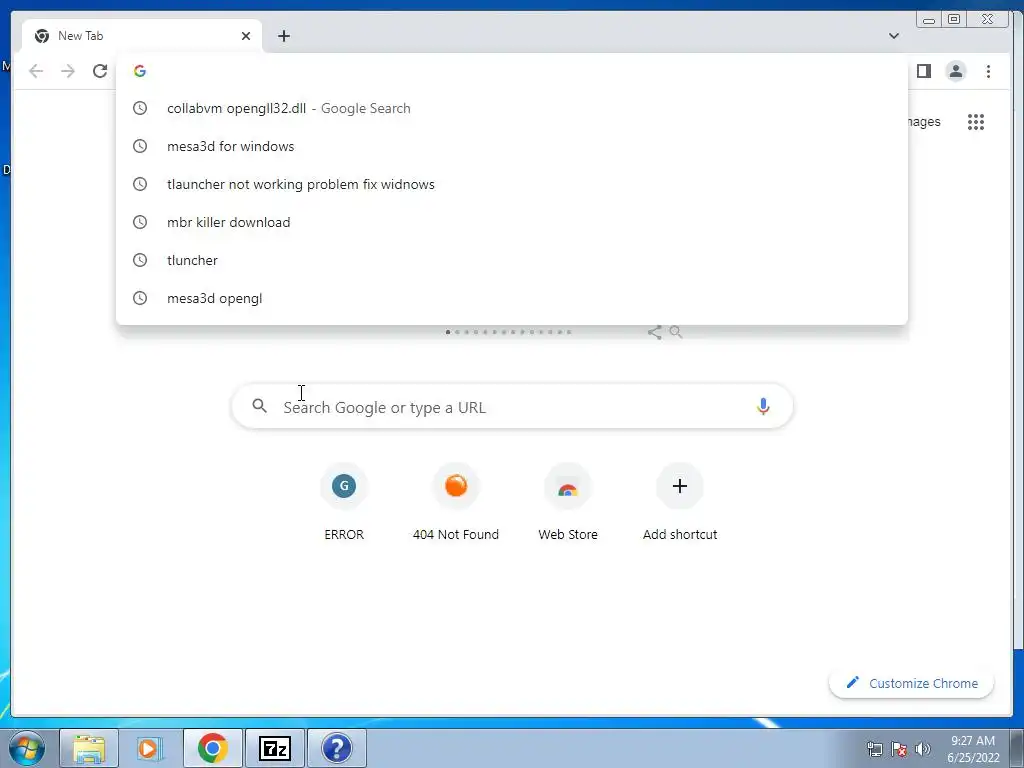Click the Chrome taskbar icon
Viewport: 1024px width, 768px height.
[x=212, y=748]
